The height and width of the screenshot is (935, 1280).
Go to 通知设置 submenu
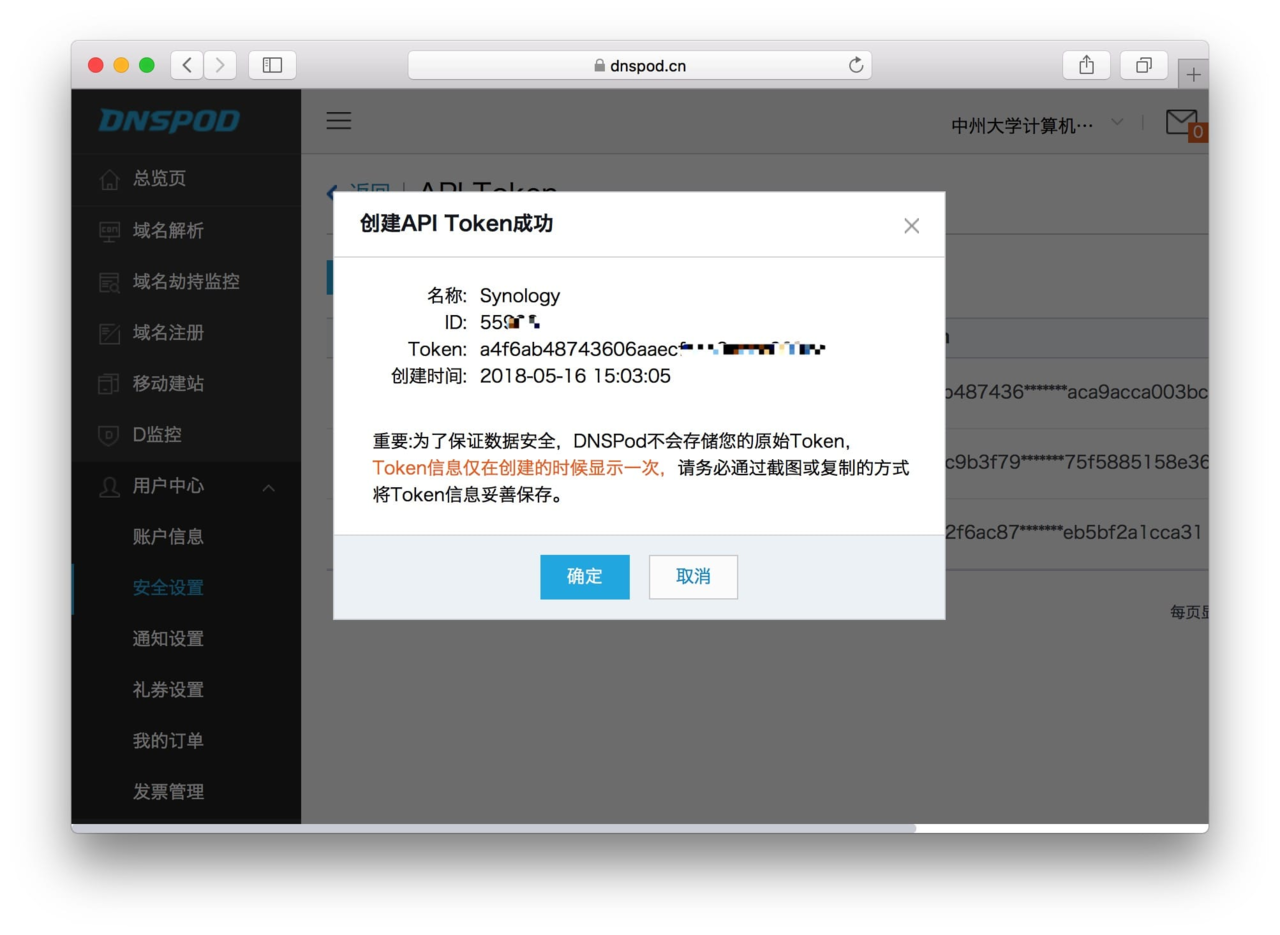(x=168, y=639)
